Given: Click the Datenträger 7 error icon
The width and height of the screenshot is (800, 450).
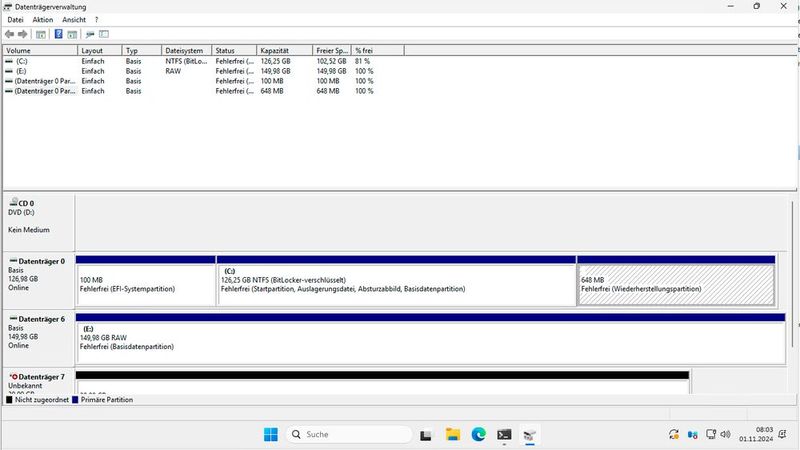Looking at the screenshot, I should [14, 377].
